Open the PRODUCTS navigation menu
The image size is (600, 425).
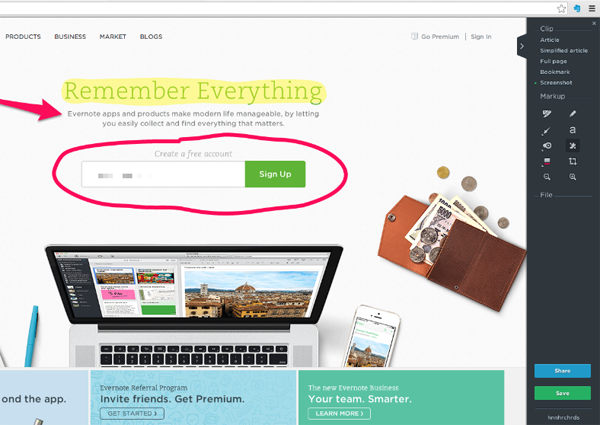click(x=23, y=36)
